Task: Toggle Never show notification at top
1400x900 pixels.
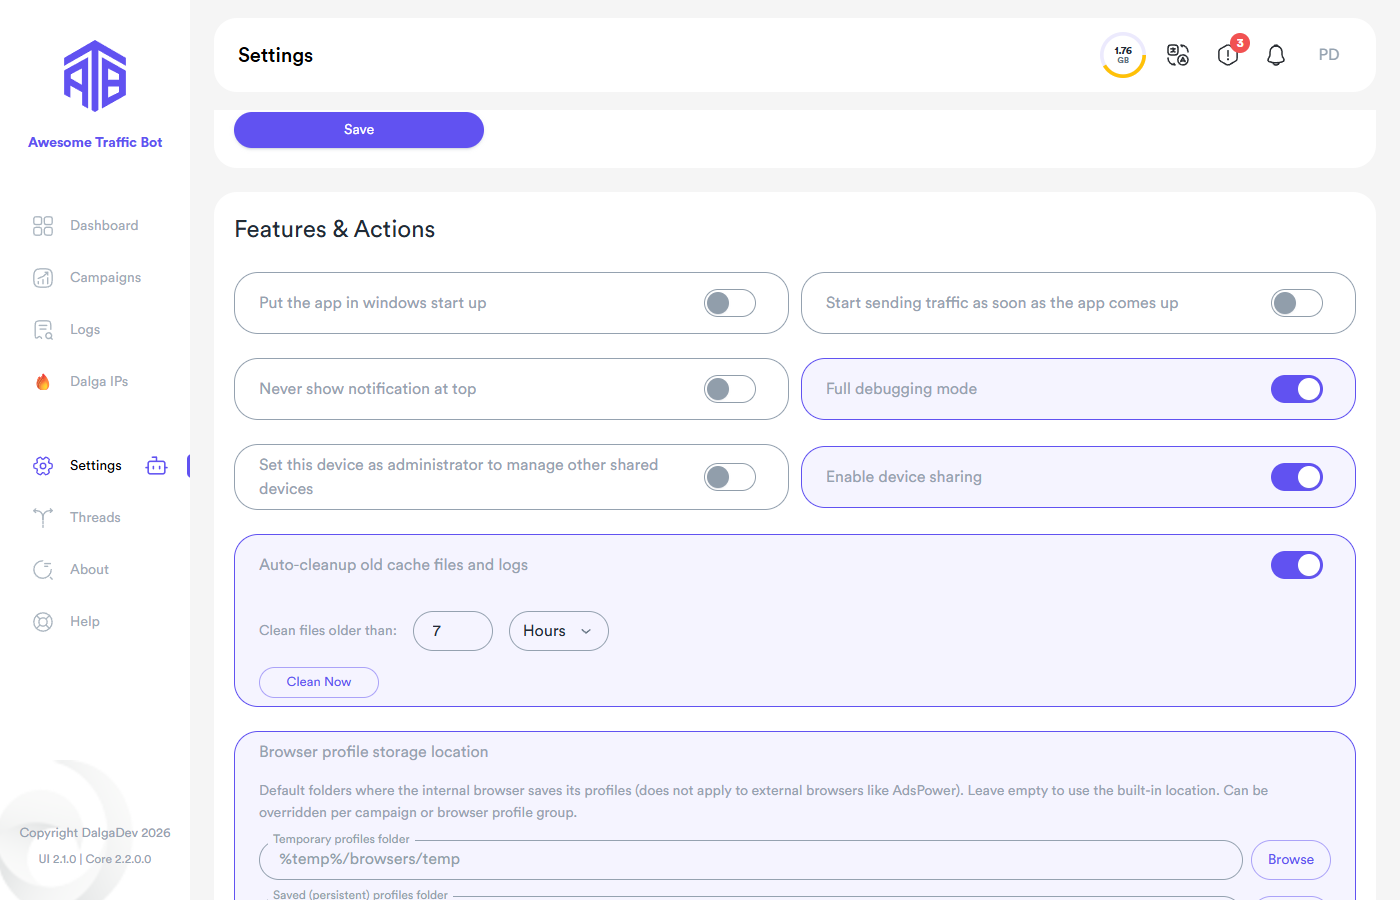Action: pos(730,389)
